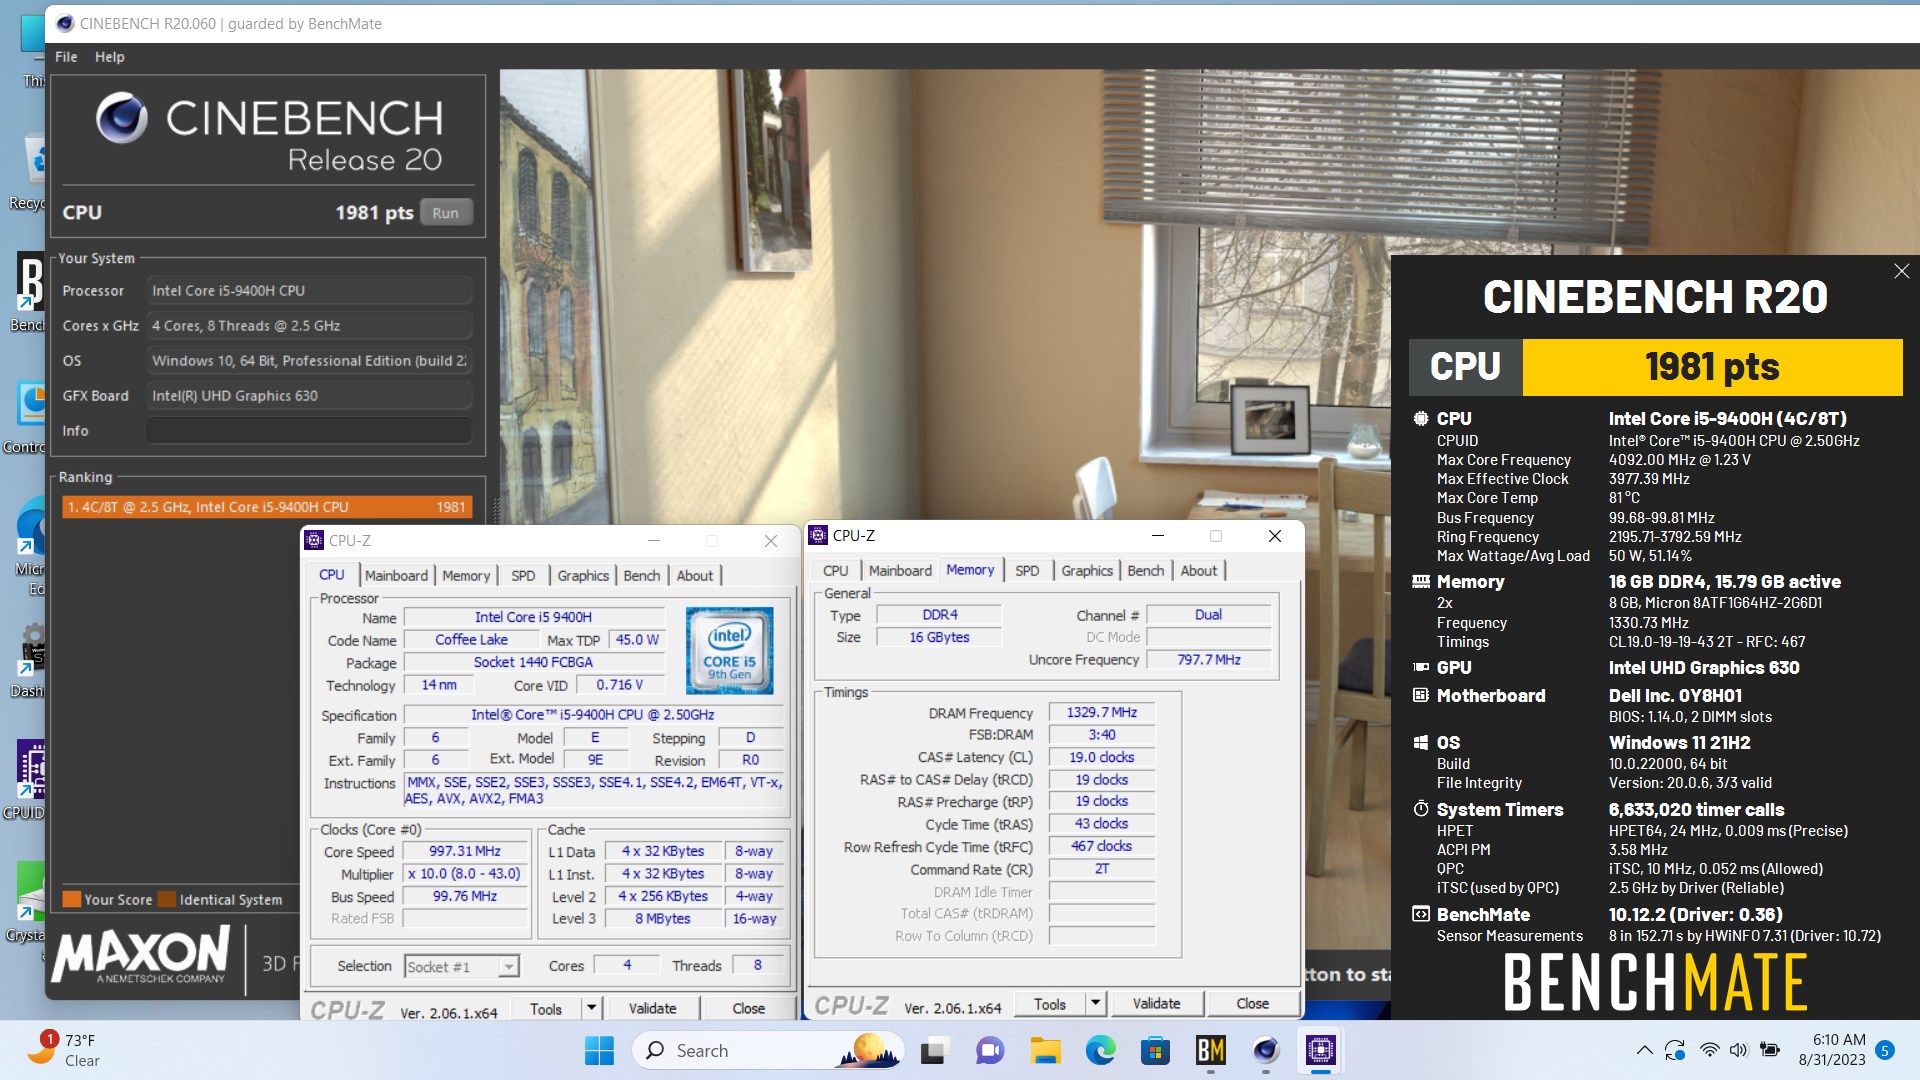The image size is (1920, 1080).
Task: Click Validate in right CPU-Z window
Action: point(1156,1004)
